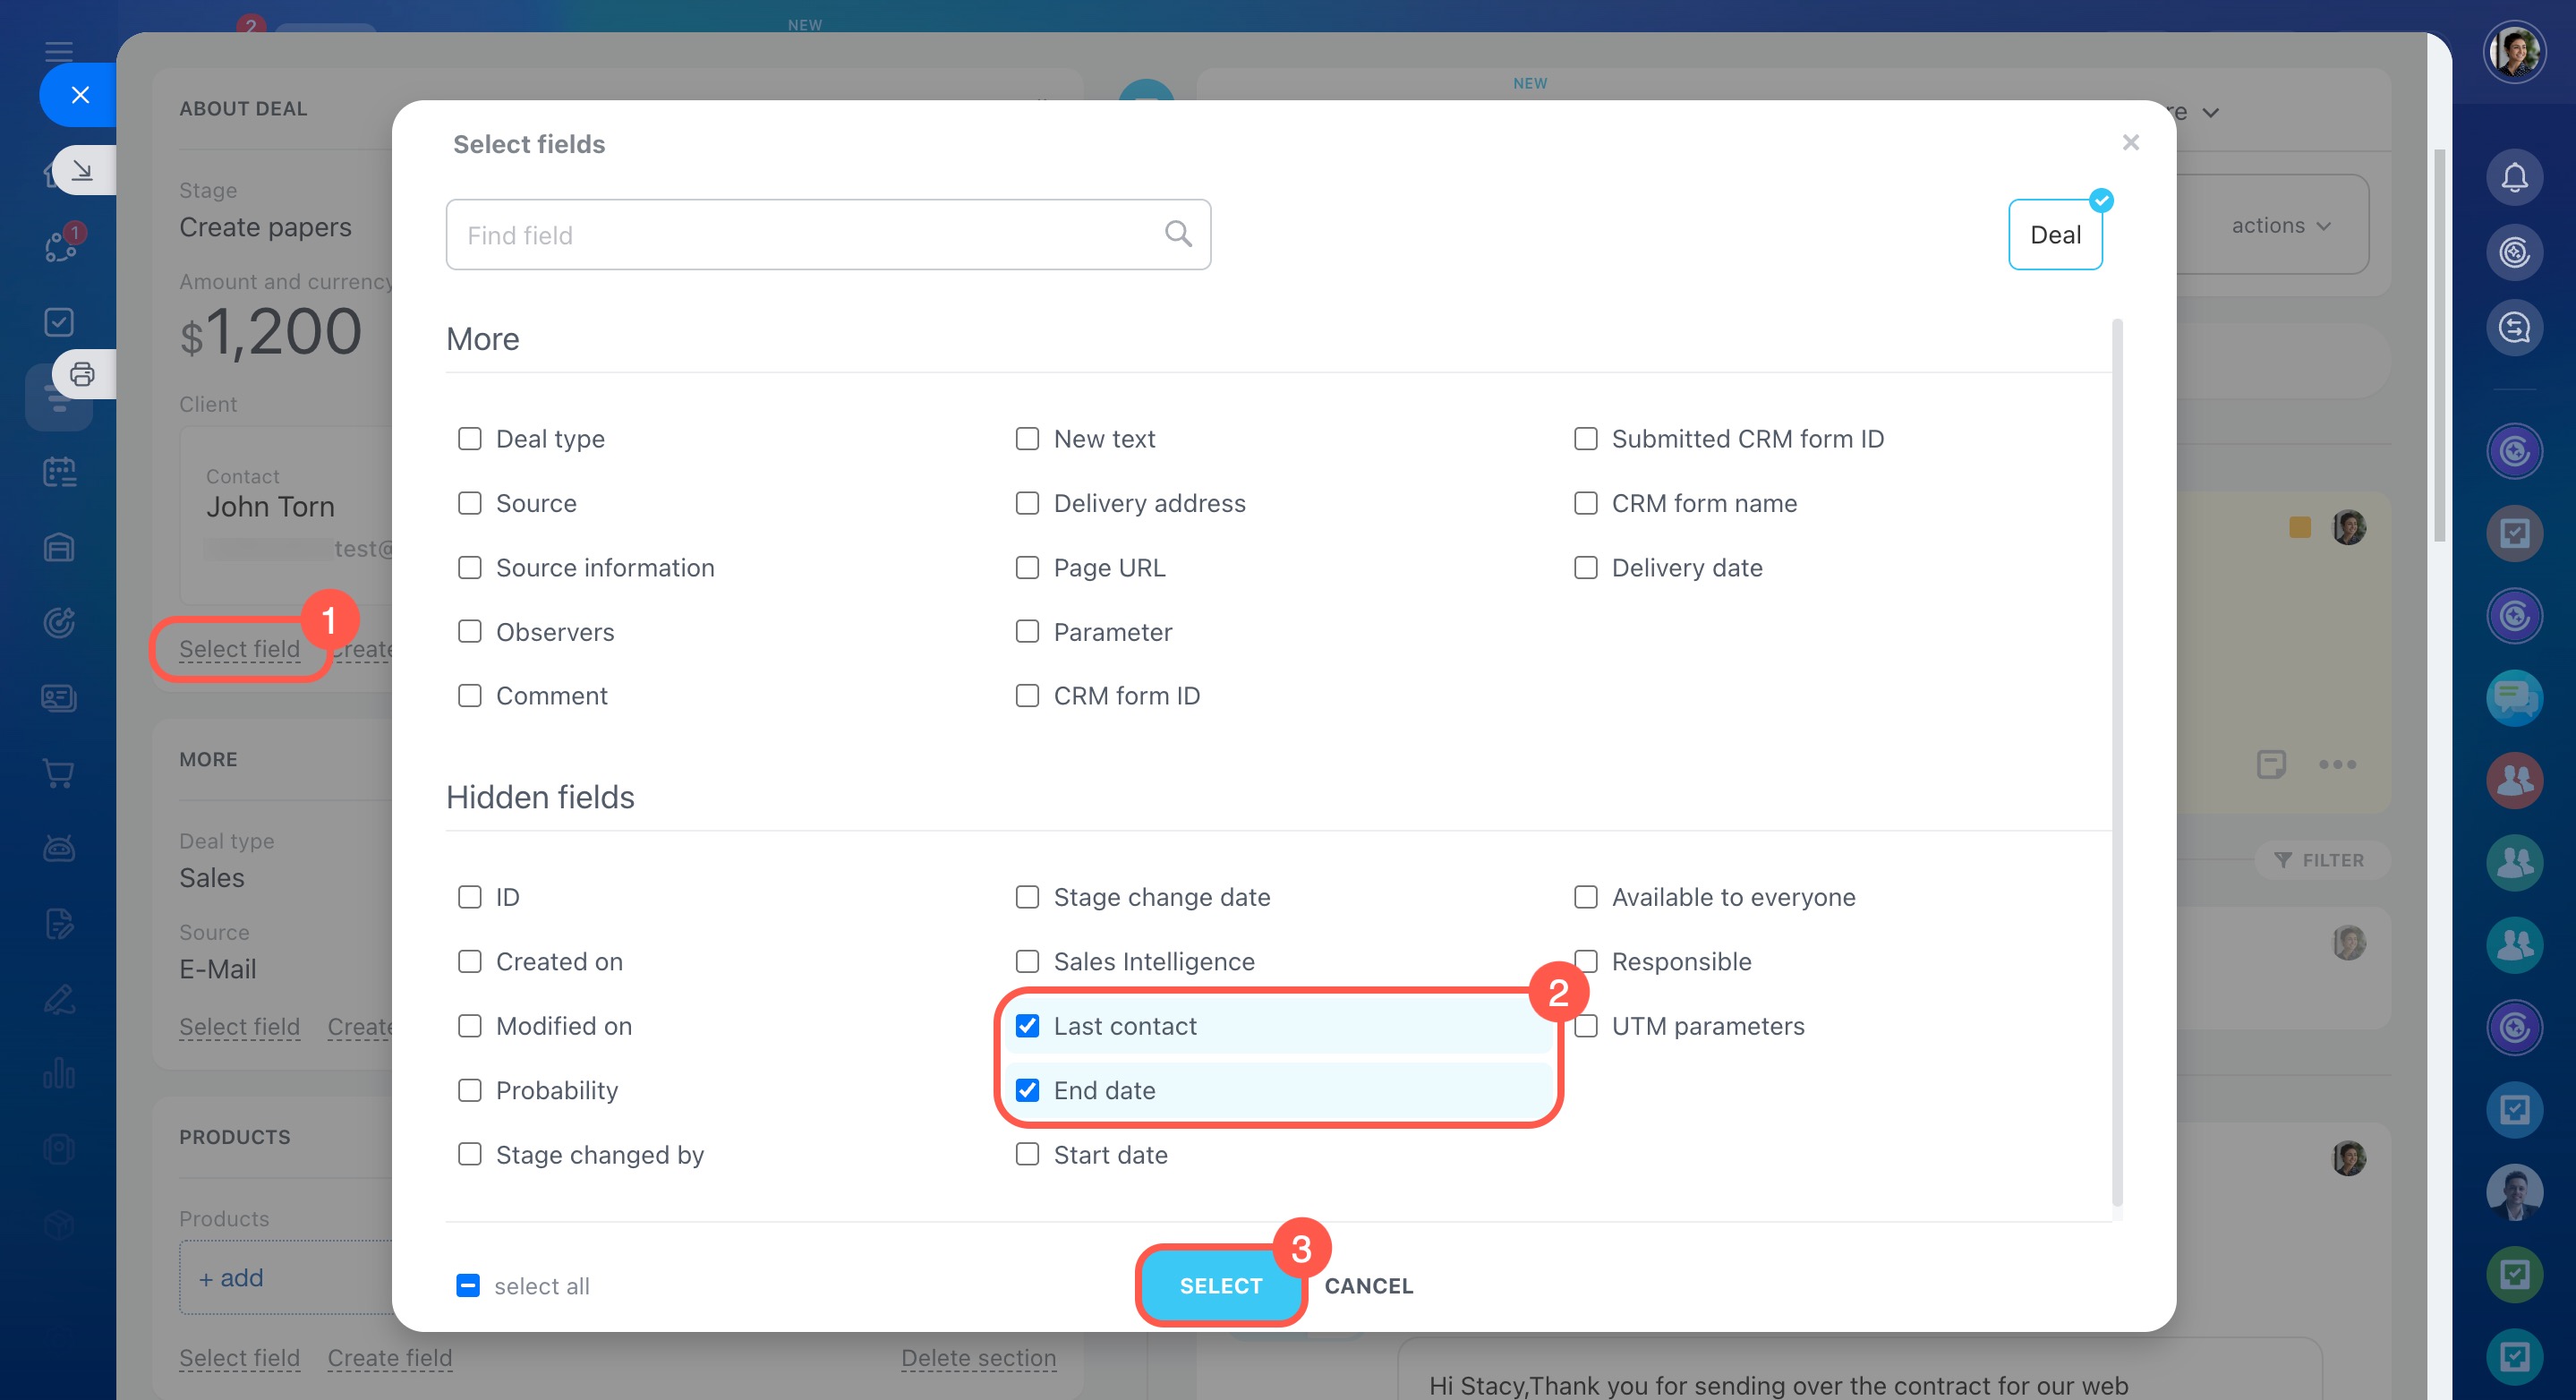Toggle the select all checkbox

468,1286
